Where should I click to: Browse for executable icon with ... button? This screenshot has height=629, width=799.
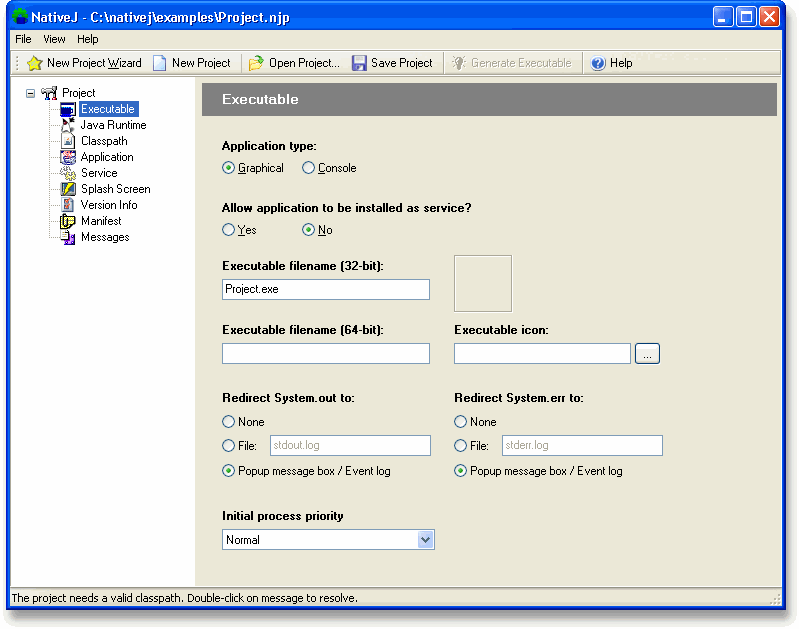point(647,354)
